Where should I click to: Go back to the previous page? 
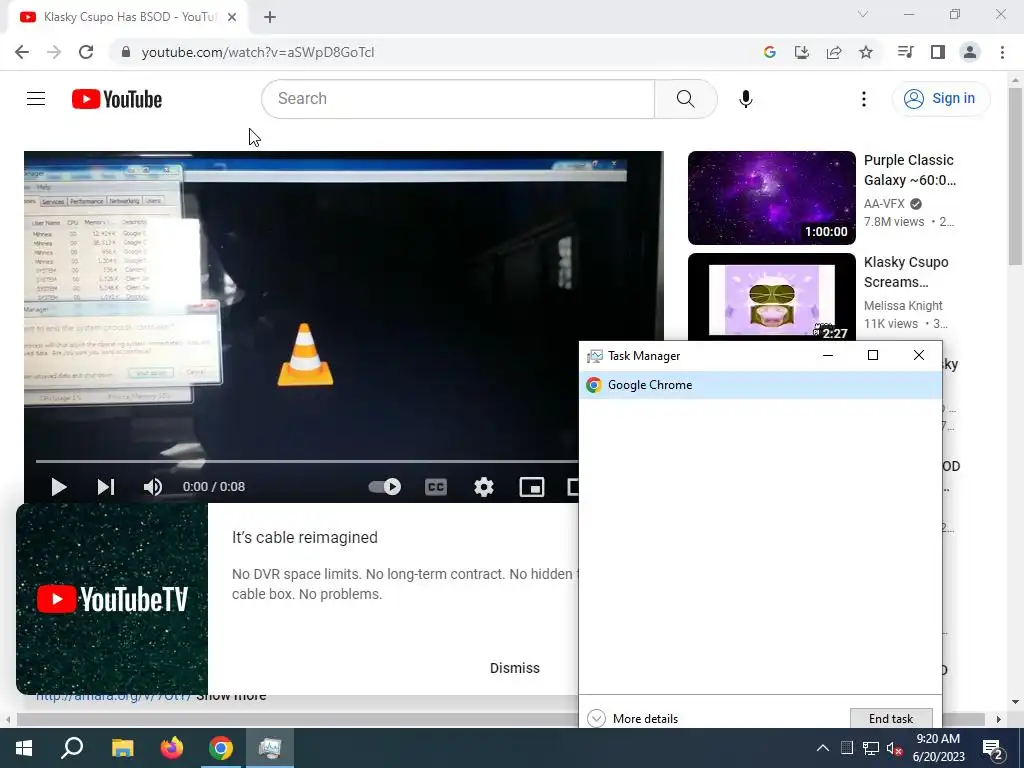(22, 52)
